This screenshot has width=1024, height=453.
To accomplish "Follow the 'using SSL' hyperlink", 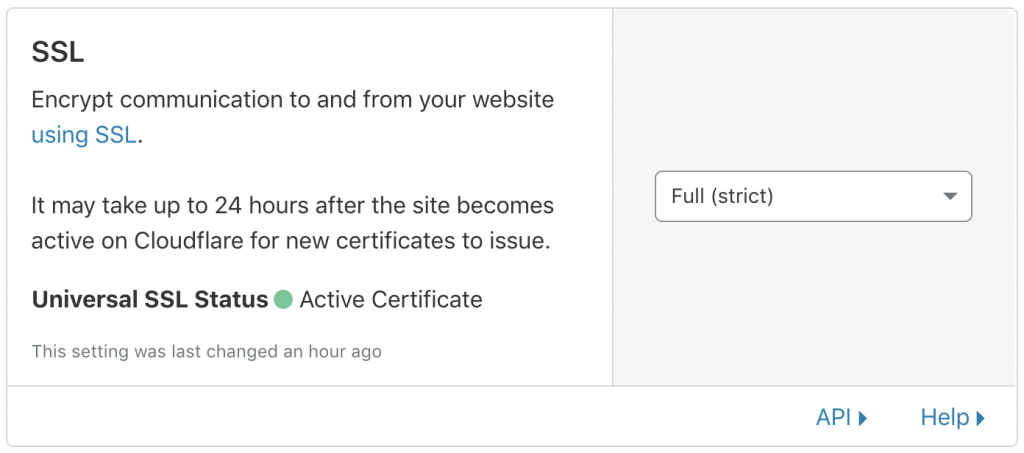I will 84,136.
